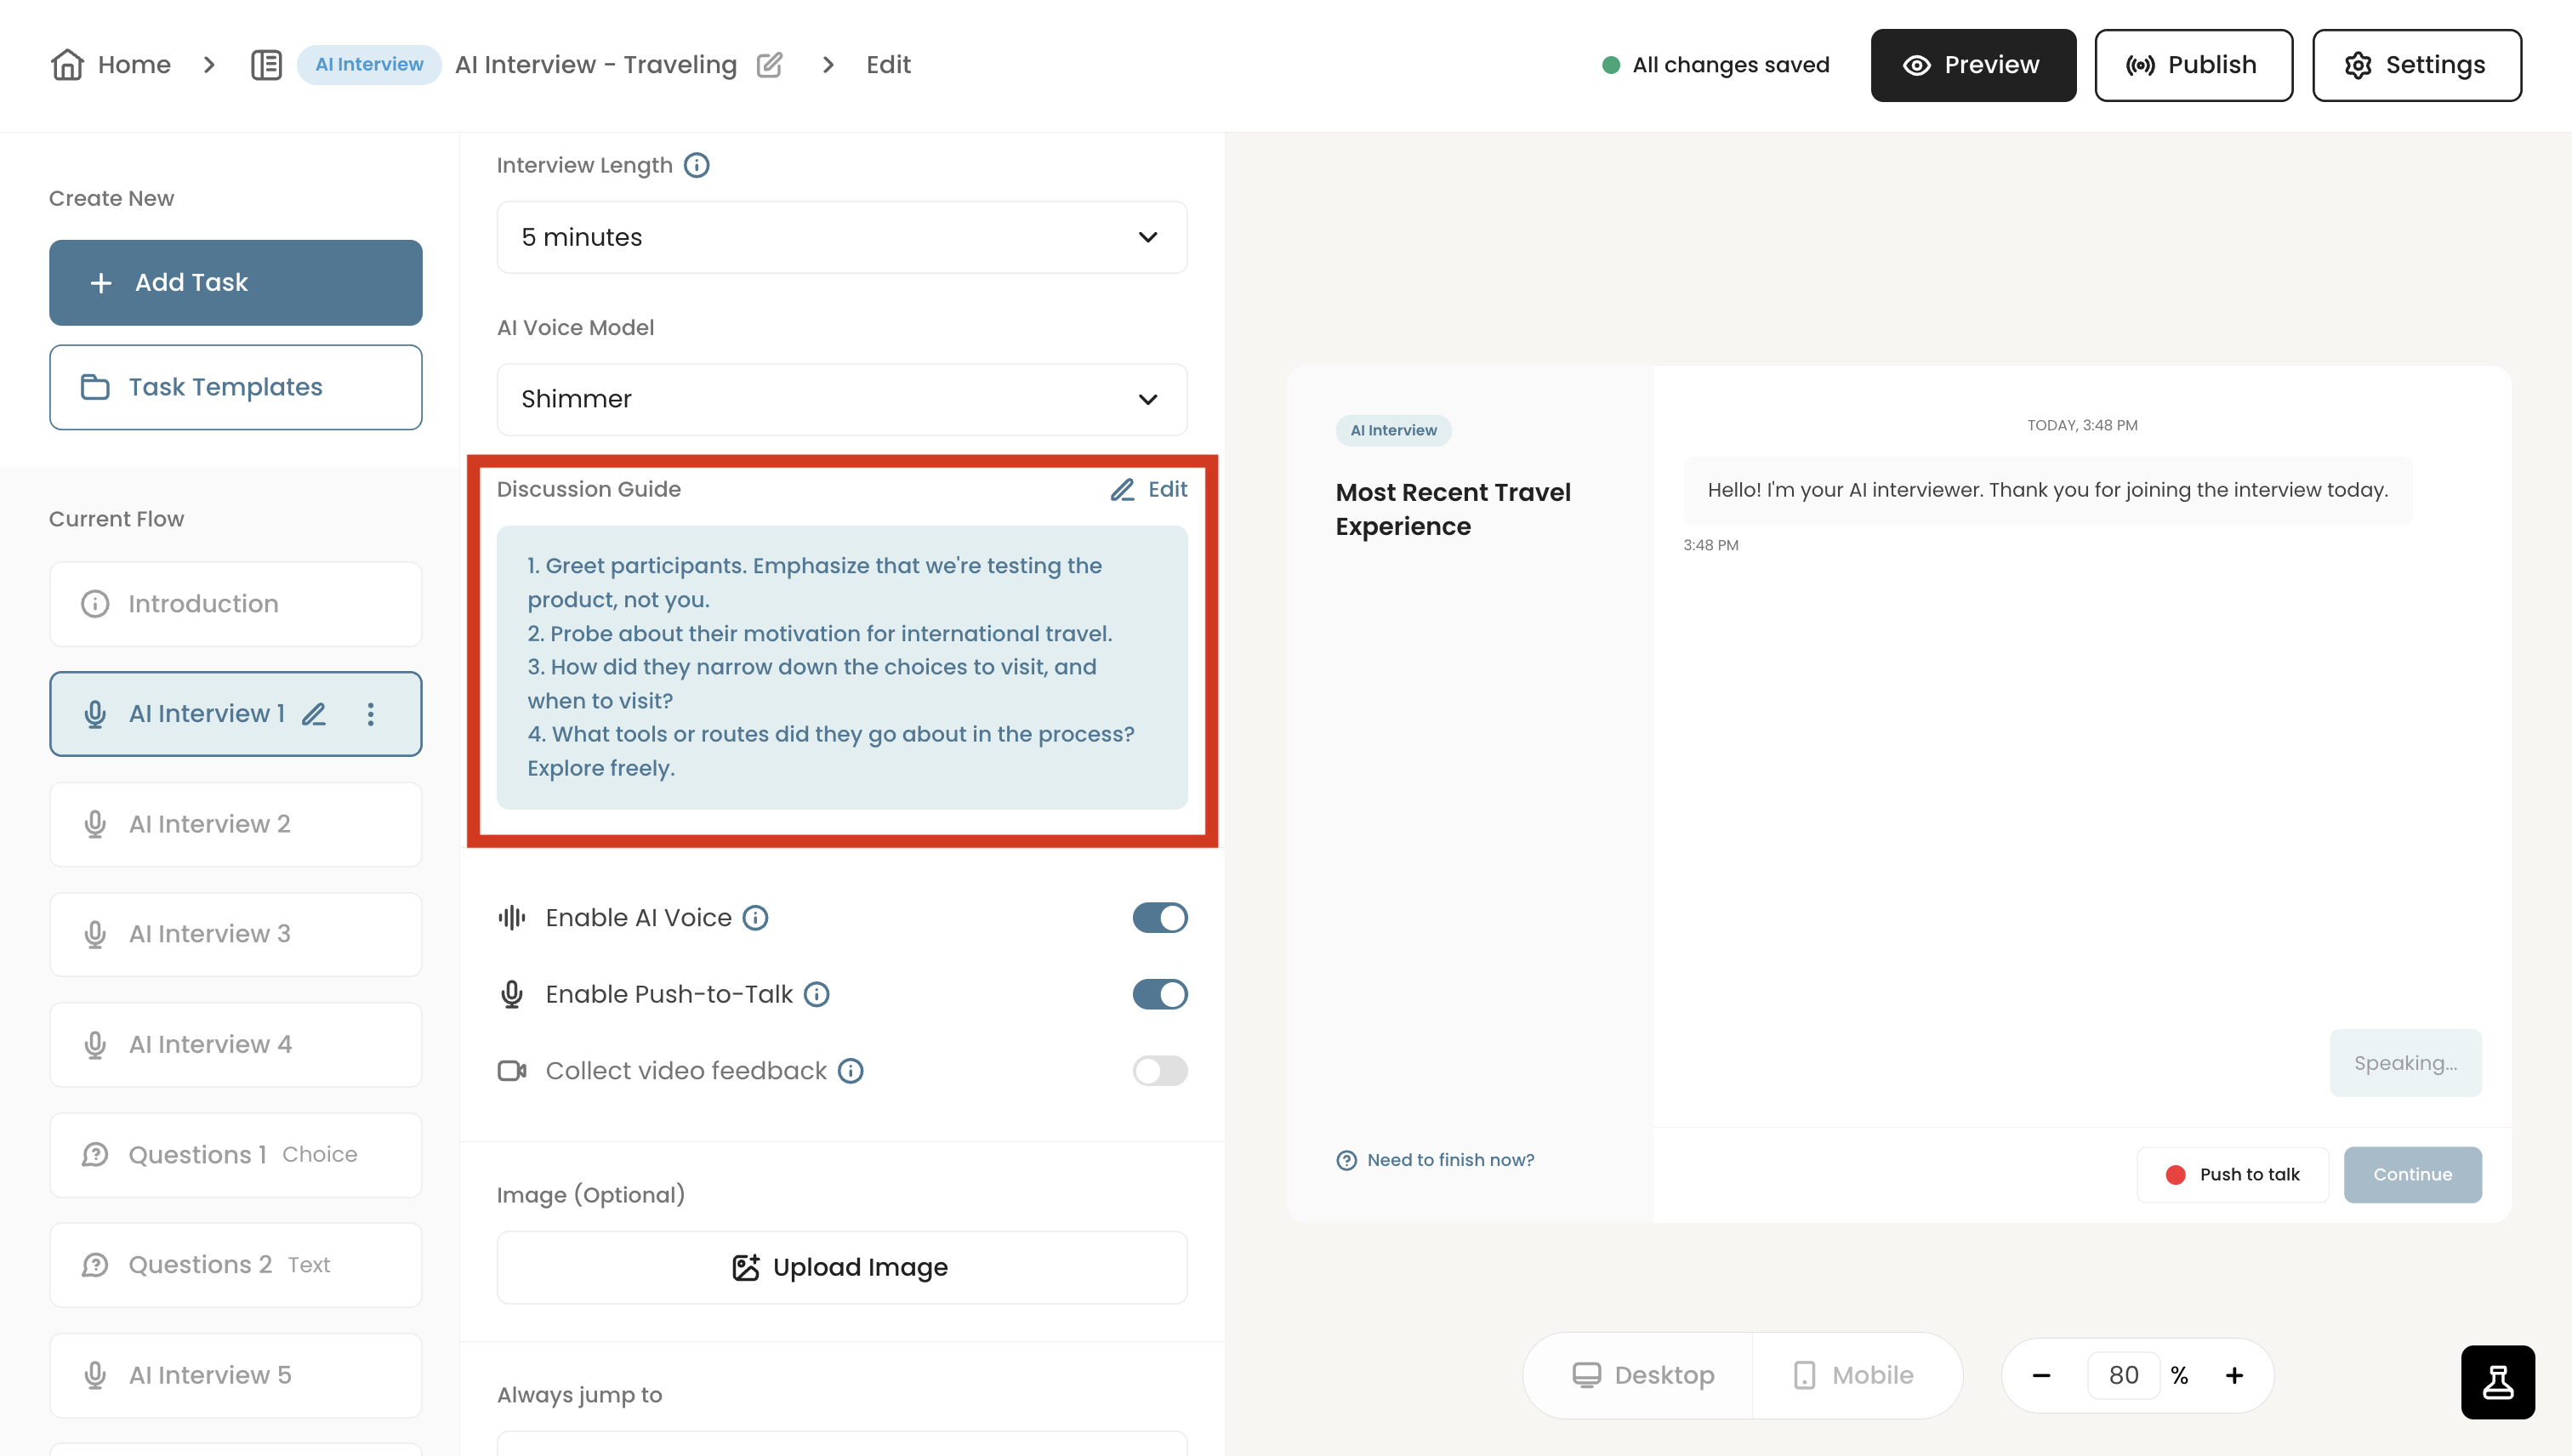Decrease preview zoom with minus icon
The height and width of the screenshot is (1456, 2572).
[x=2042, y=1376]
